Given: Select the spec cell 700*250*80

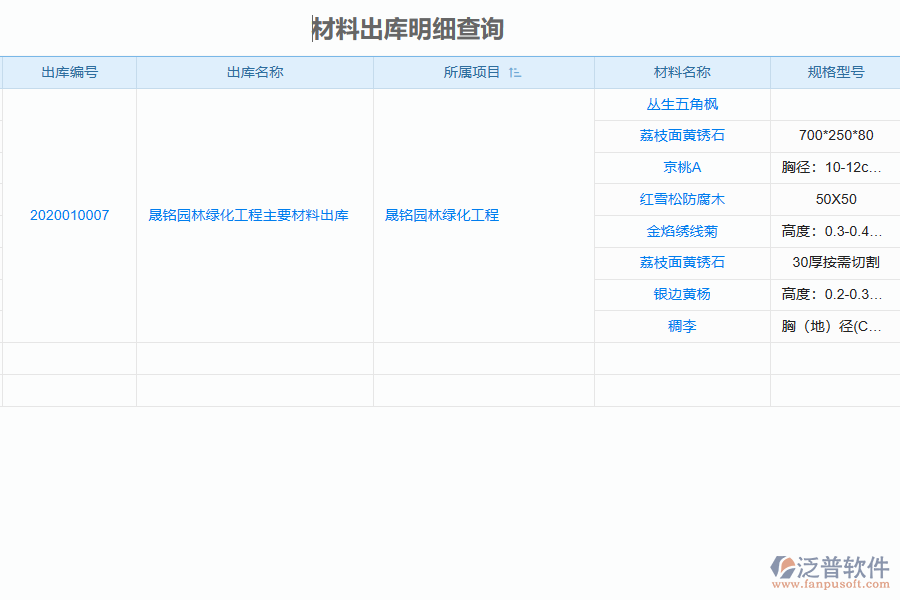Looking at the screenshot, I should [836, 135].
